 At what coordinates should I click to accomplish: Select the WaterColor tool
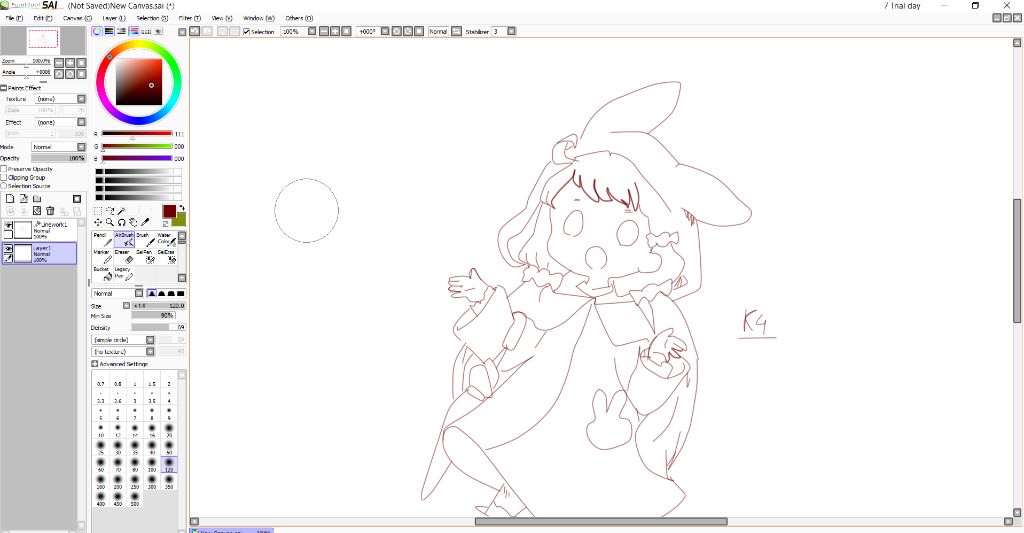167,240
